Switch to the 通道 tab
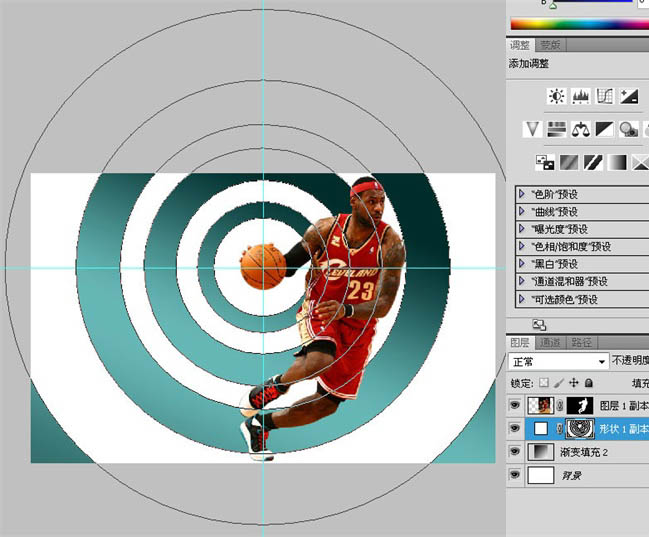Screen dimensions: 649x537 (550, 343)
